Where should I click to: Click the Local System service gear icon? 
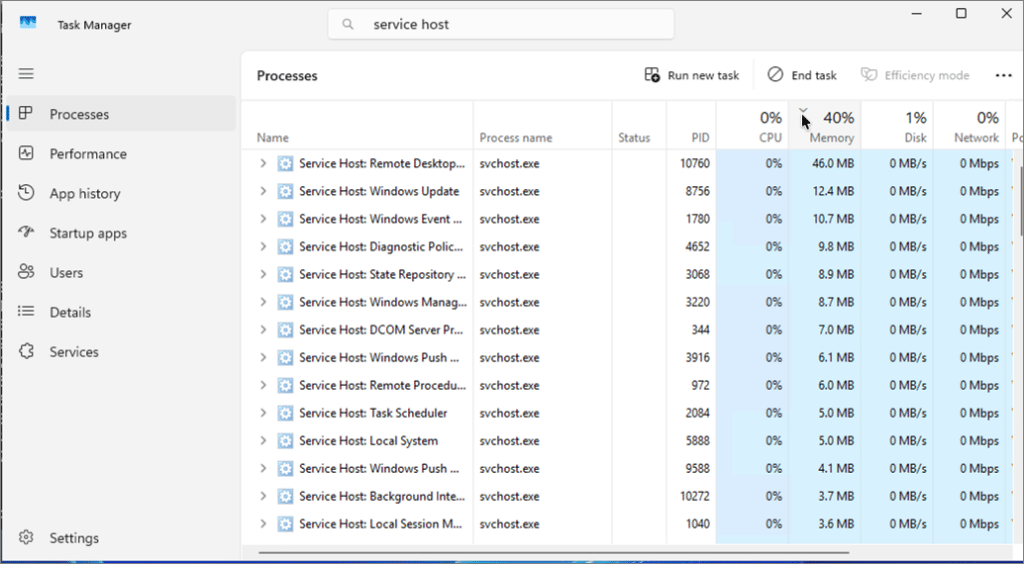pyautogui.click(x=285, y=441)
